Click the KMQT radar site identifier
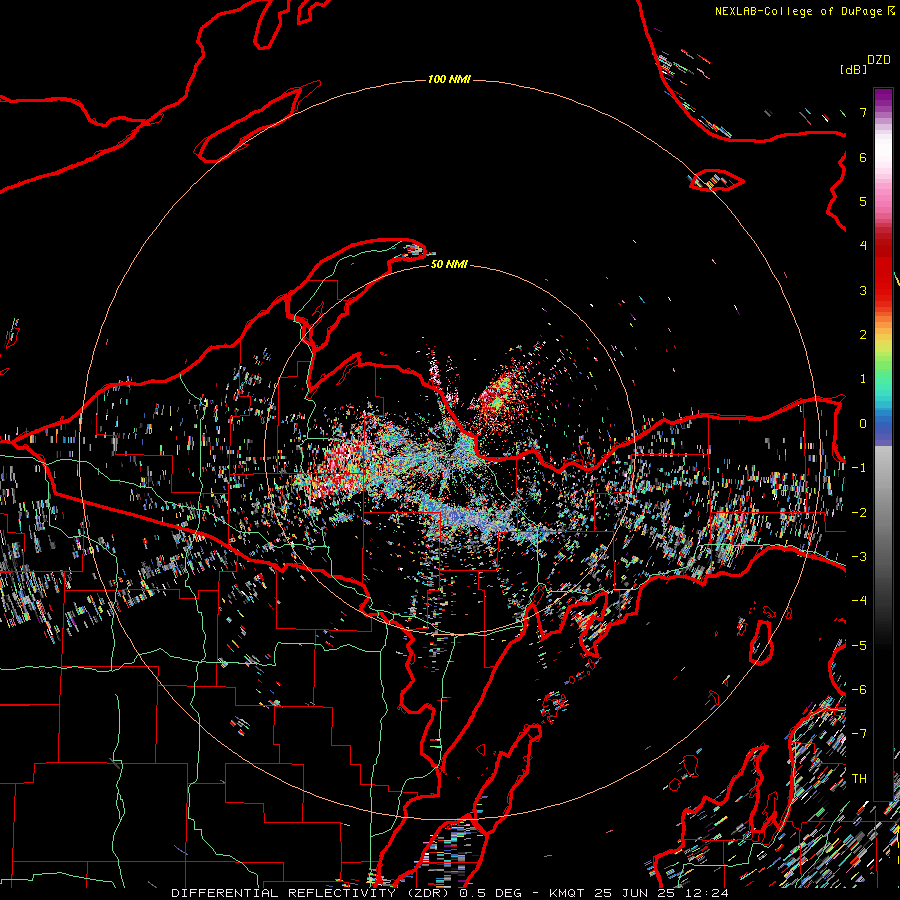 tap(568, 893)
